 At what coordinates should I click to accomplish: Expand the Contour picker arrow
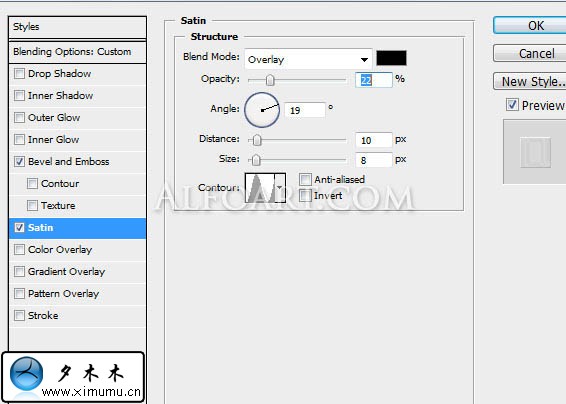(x=280, y=187)
